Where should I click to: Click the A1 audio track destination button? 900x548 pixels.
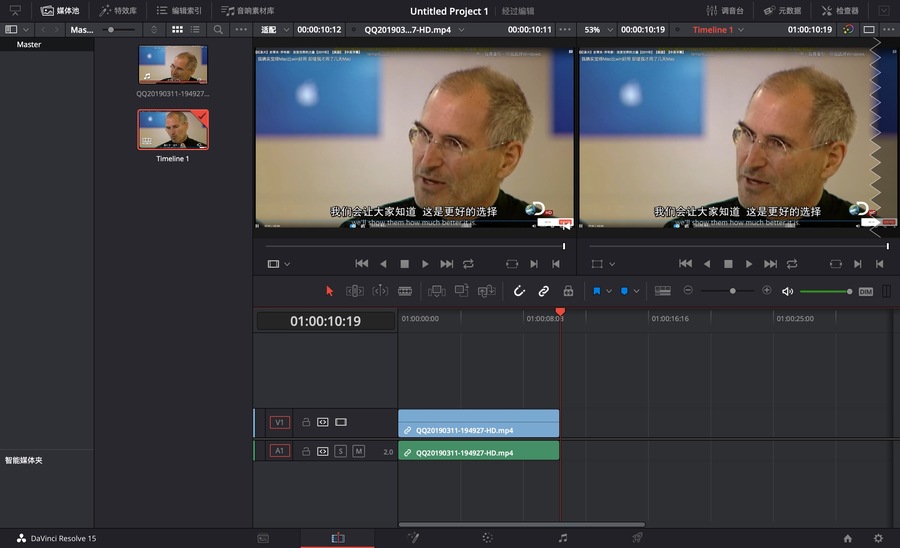pyautogui.click(x=280, y=451)
